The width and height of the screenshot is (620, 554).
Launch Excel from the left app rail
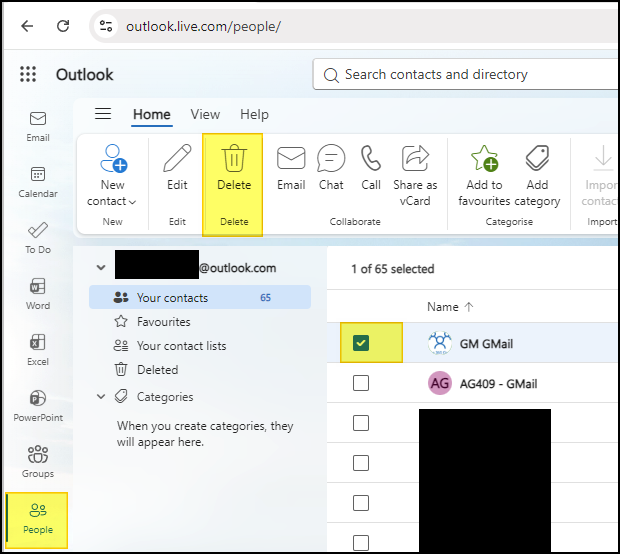point(38,350)
